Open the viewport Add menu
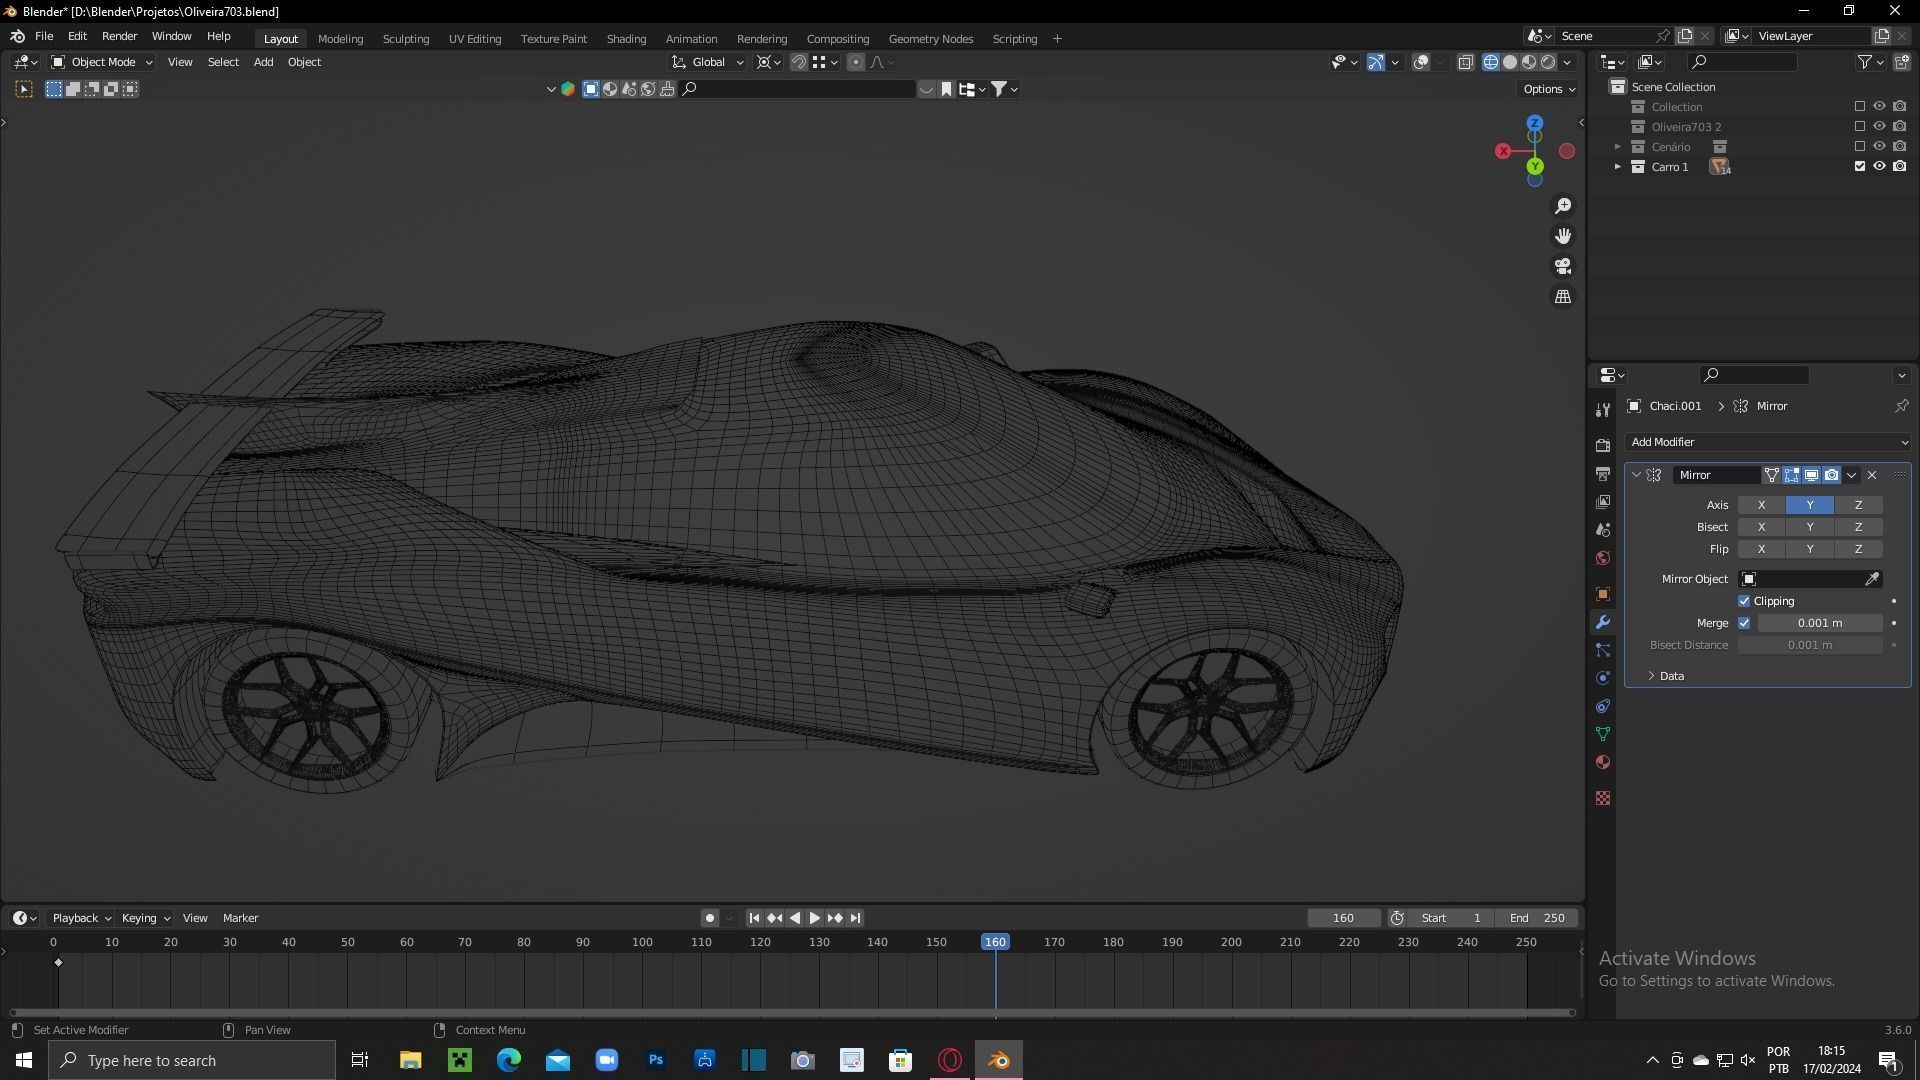Screen dimensions: 1920x1080 point(263,62)
